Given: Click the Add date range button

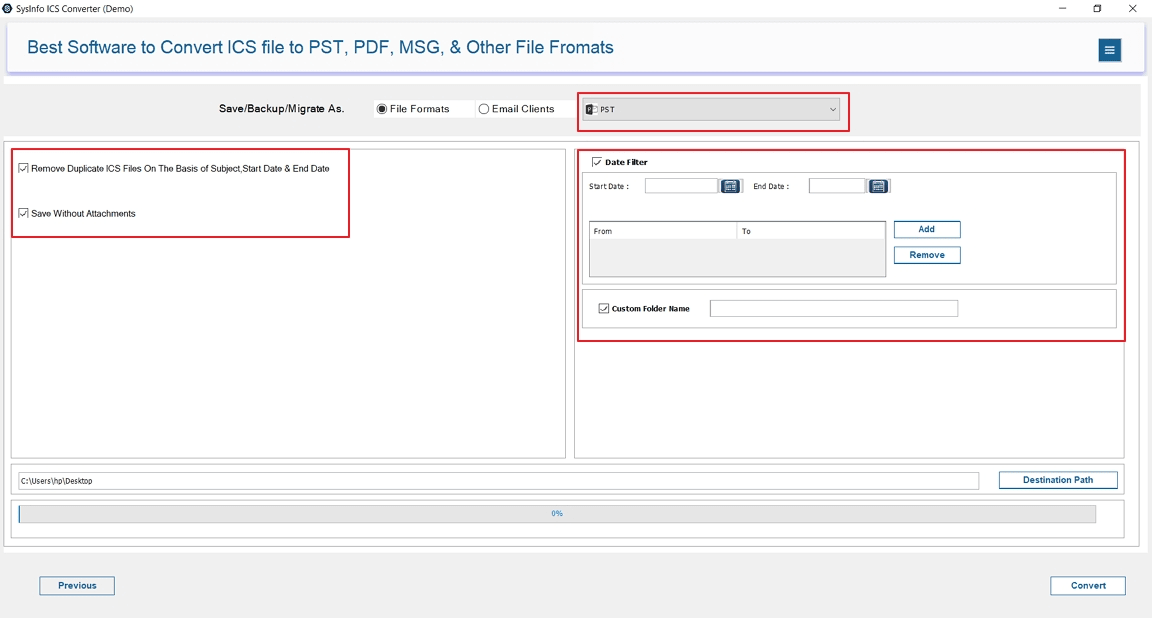Looking at the screenshot, I should 926,229.
